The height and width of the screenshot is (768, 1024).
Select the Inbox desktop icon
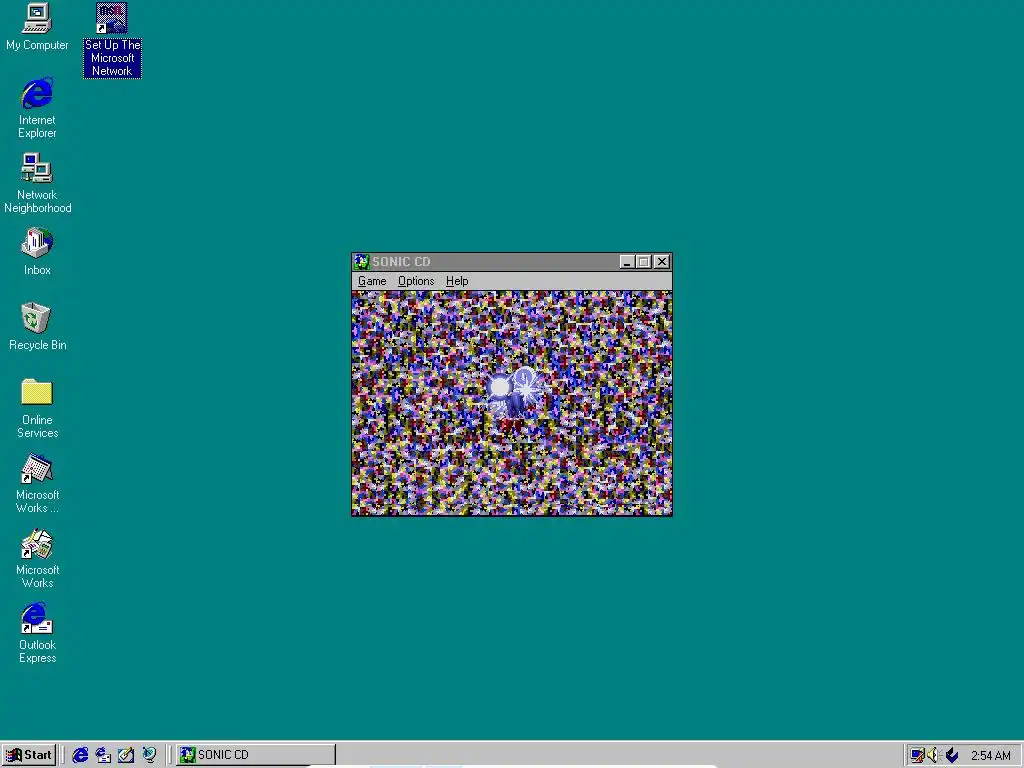tap(37, 251)
